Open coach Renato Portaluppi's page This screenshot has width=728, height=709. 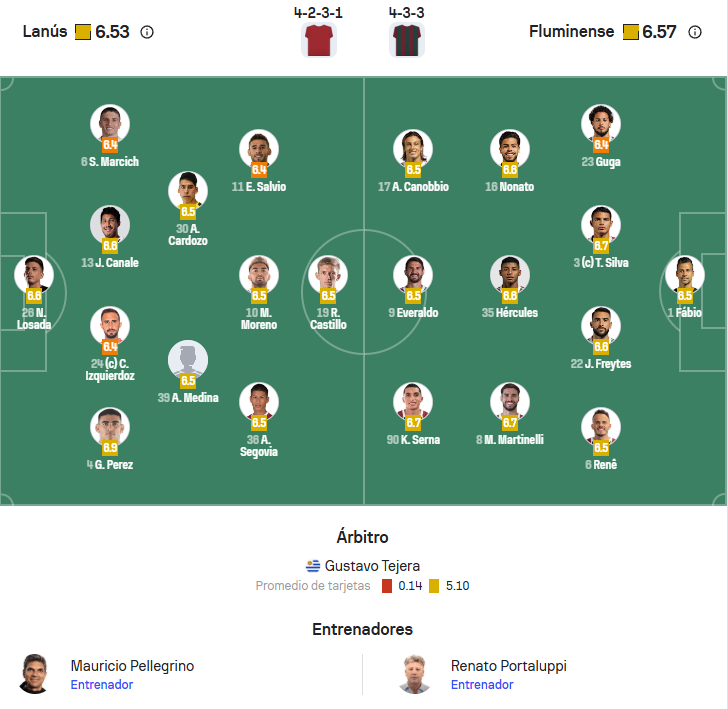pyautogui.click(x=508, y=666)
